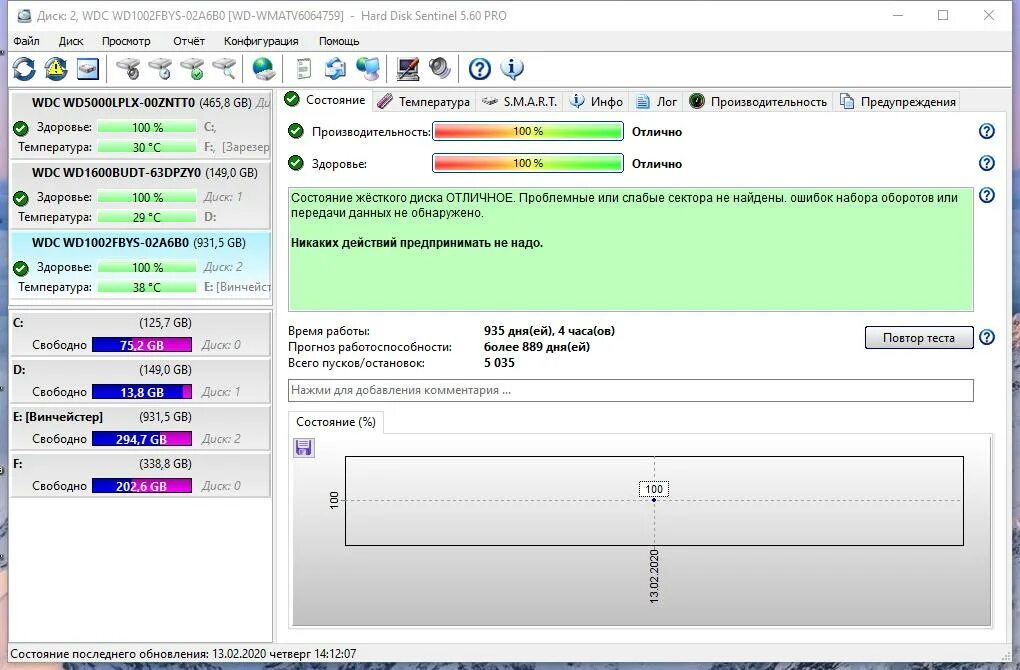Click the disk with stethoscope test icon

pos(128,68)
